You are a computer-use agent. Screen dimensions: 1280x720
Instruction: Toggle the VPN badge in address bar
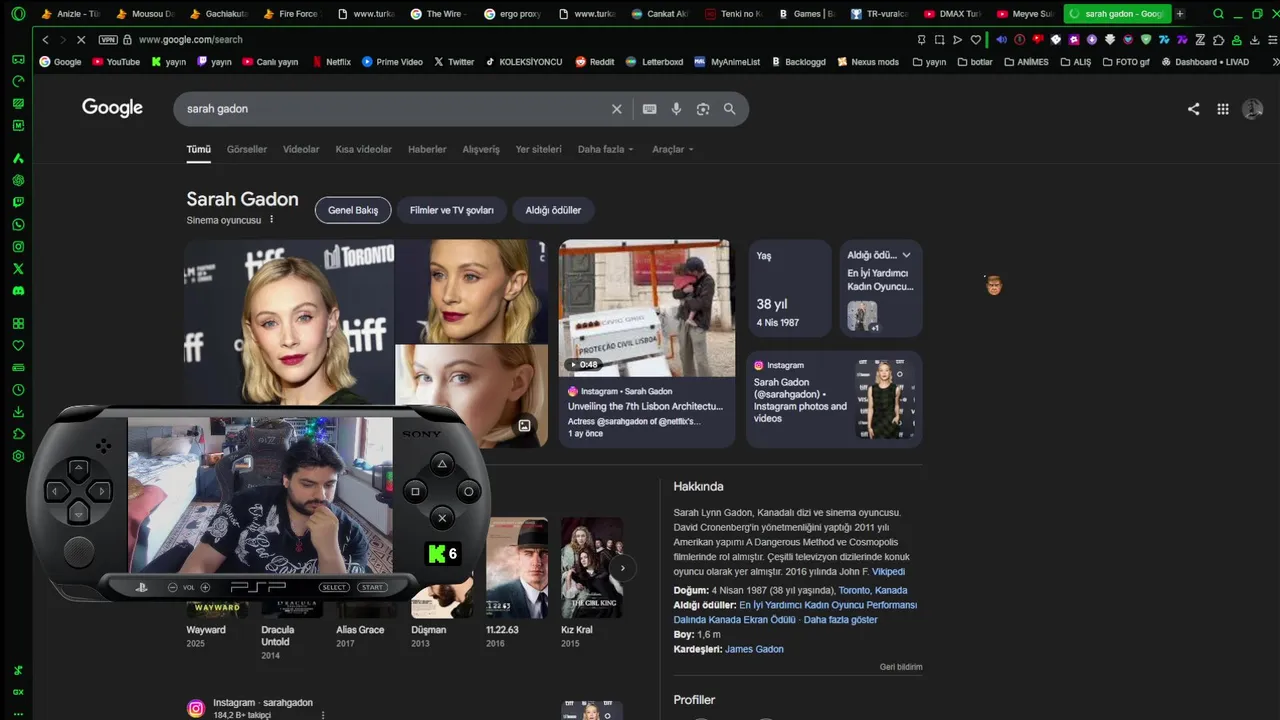(x=108, y=39)
